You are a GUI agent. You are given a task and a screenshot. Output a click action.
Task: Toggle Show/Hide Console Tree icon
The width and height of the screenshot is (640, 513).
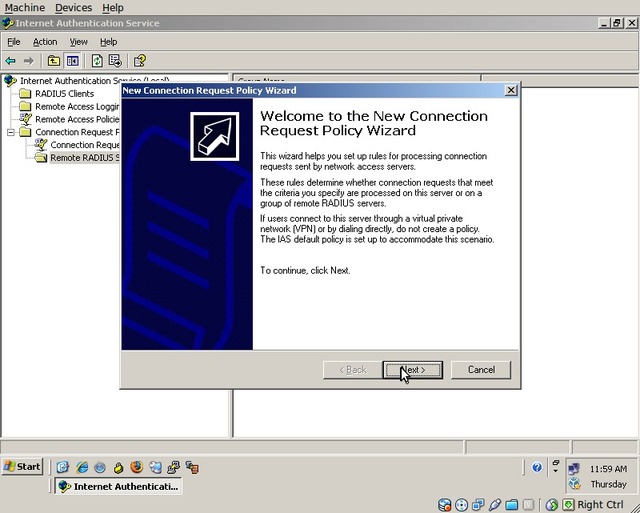coord(72,61)
